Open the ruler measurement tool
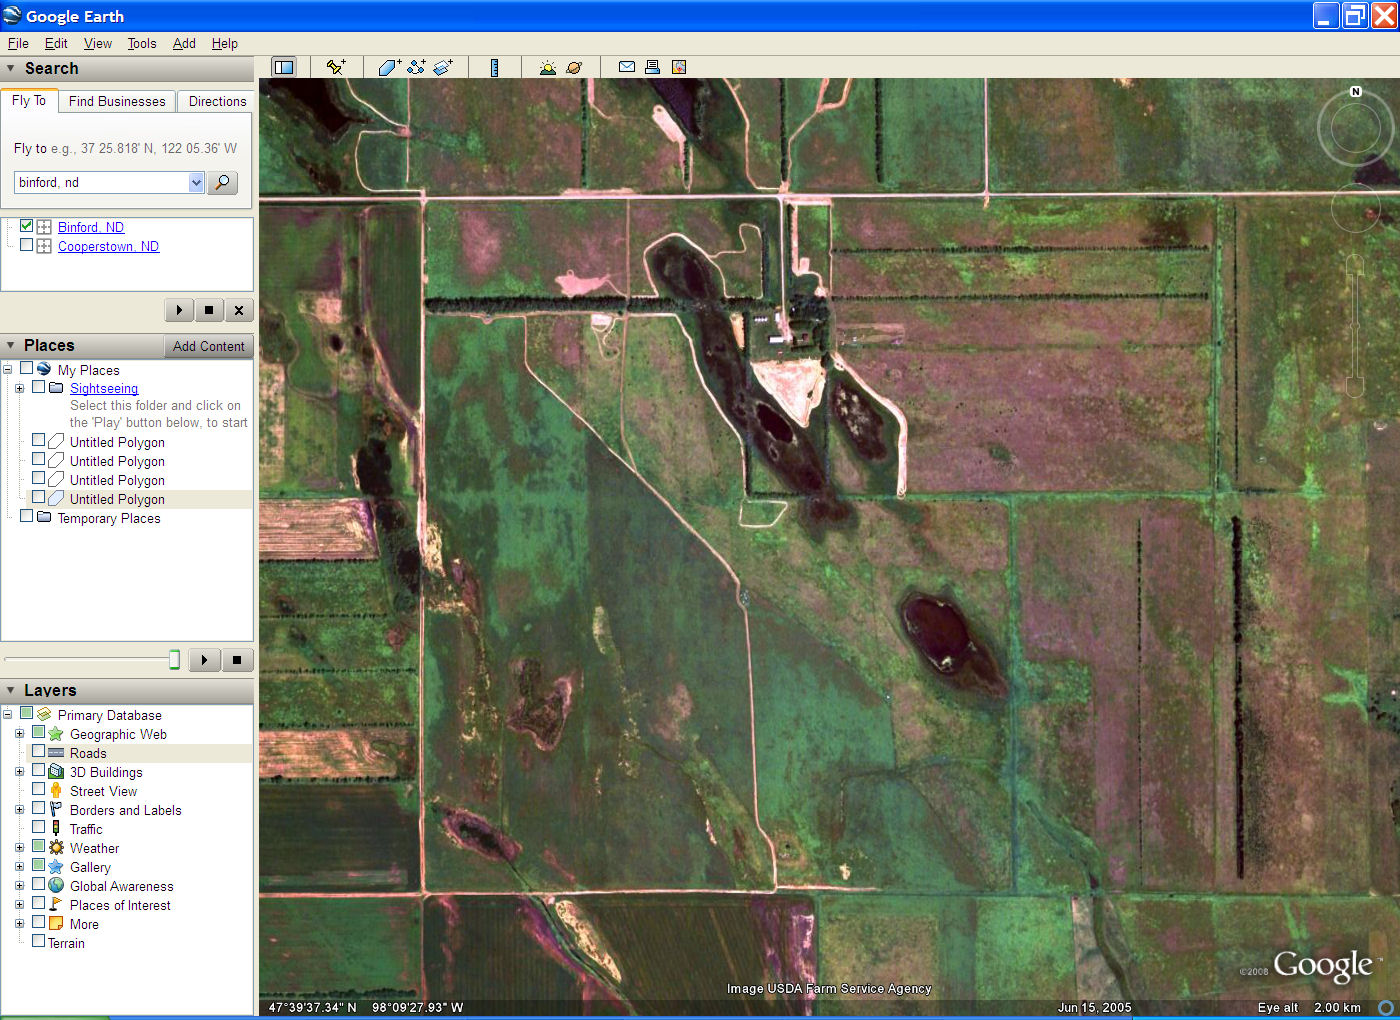This screenshot has width=1400, height=1020. click(494, 67)
